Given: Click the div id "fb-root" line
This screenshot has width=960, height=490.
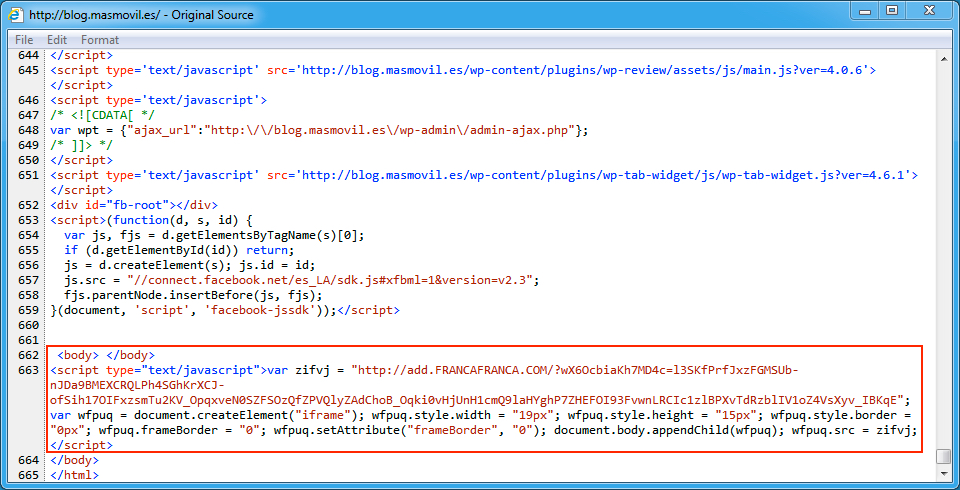Looking at the screenshot, I should pos(134,205).
